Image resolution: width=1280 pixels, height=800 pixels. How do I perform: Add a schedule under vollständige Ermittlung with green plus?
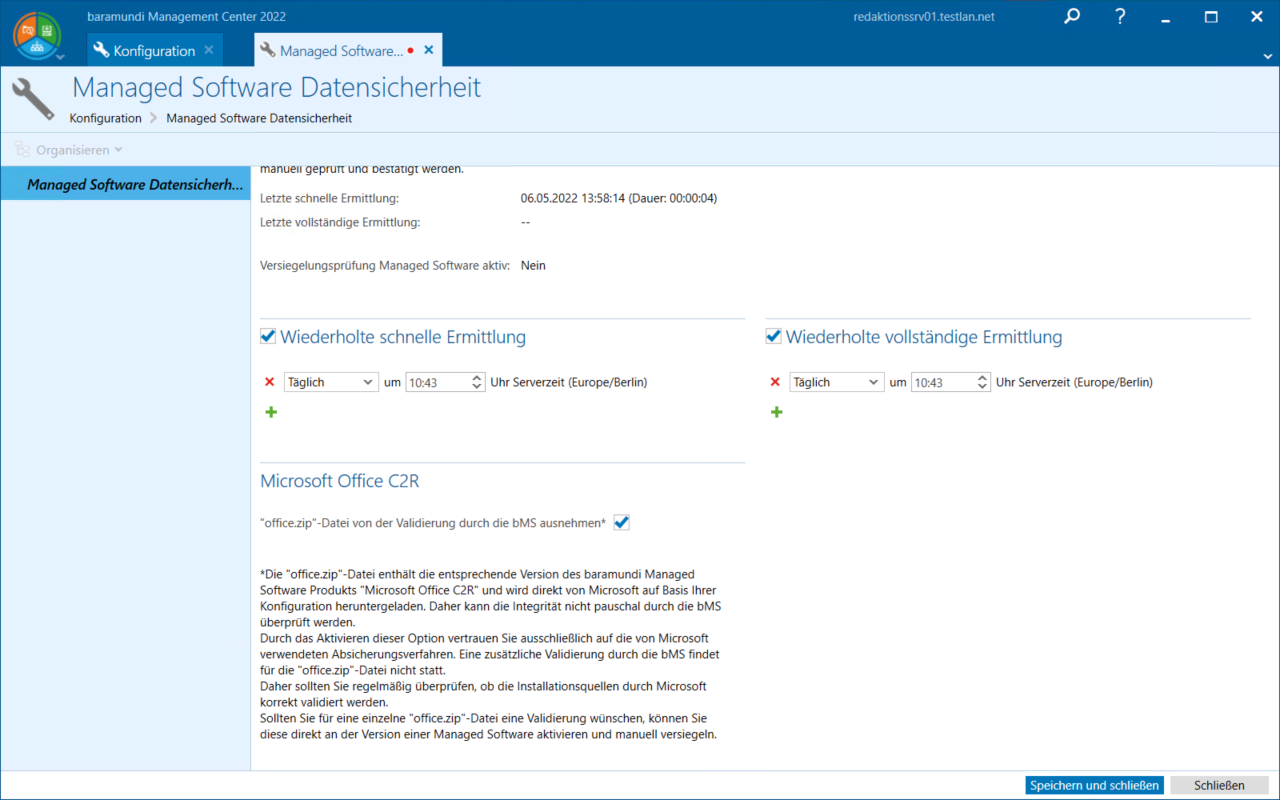pyautogui.click(x=777, y=412)
